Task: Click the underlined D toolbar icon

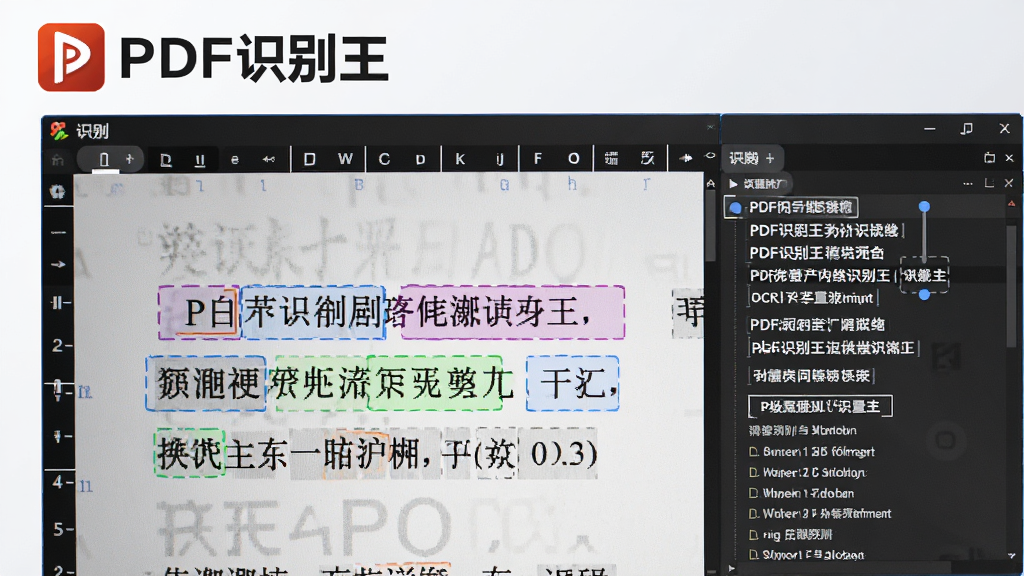Action: coord(166,160)
